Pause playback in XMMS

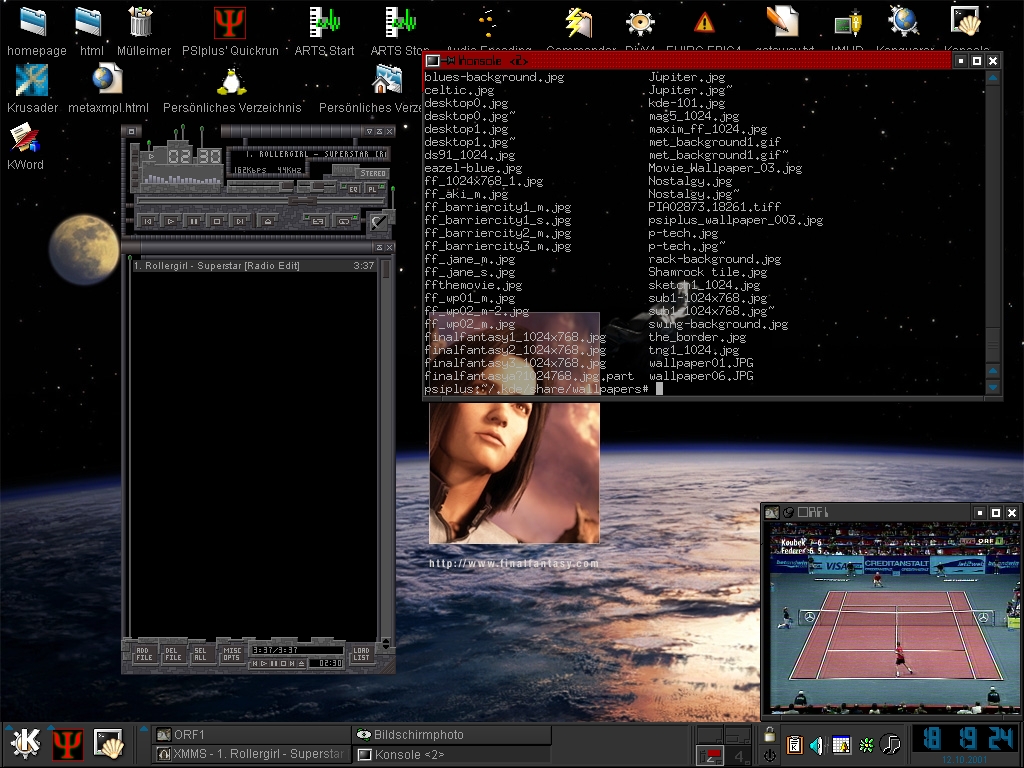point(194,221)
